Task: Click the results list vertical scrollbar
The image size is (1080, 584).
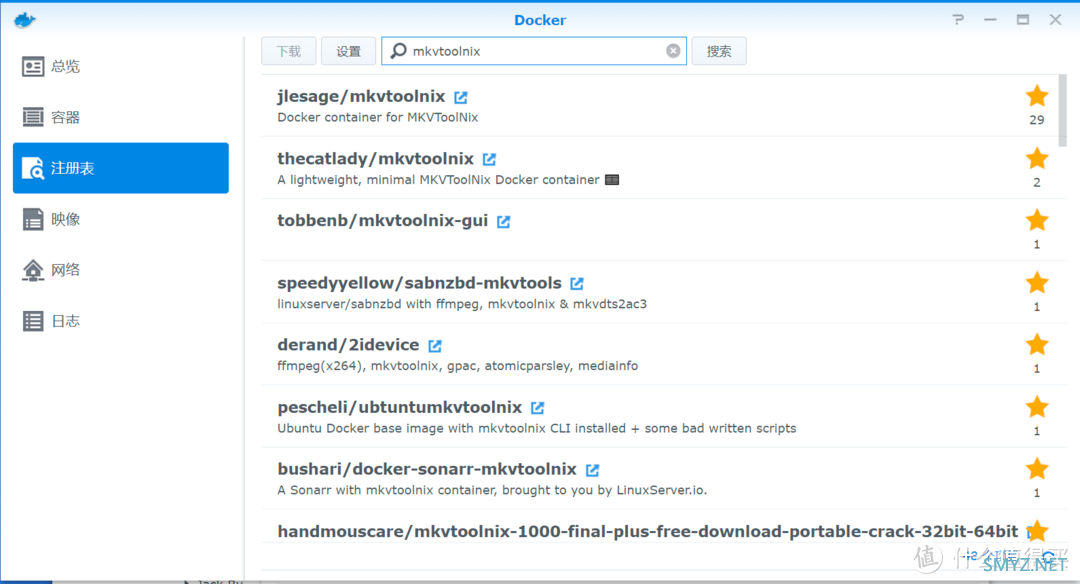Action: [1063, 111]
